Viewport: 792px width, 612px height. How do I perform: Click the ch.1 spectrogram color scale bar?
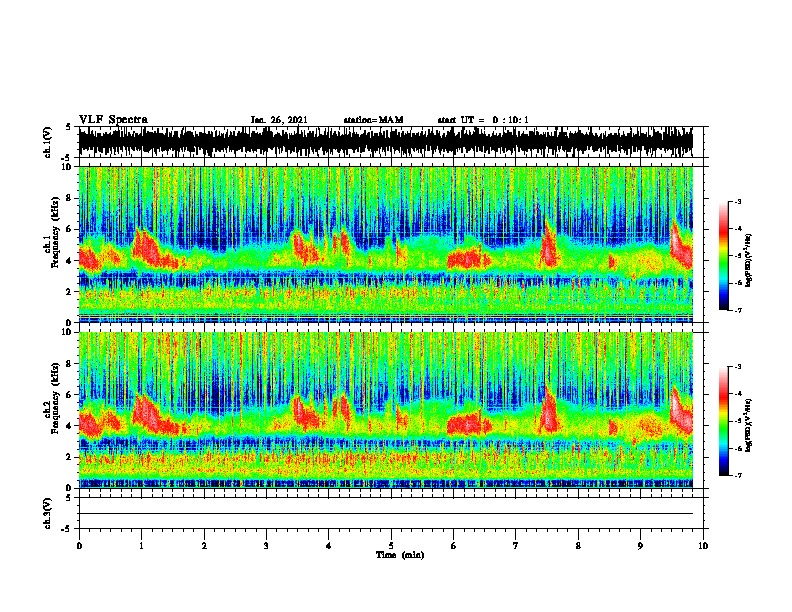[724, 256]
